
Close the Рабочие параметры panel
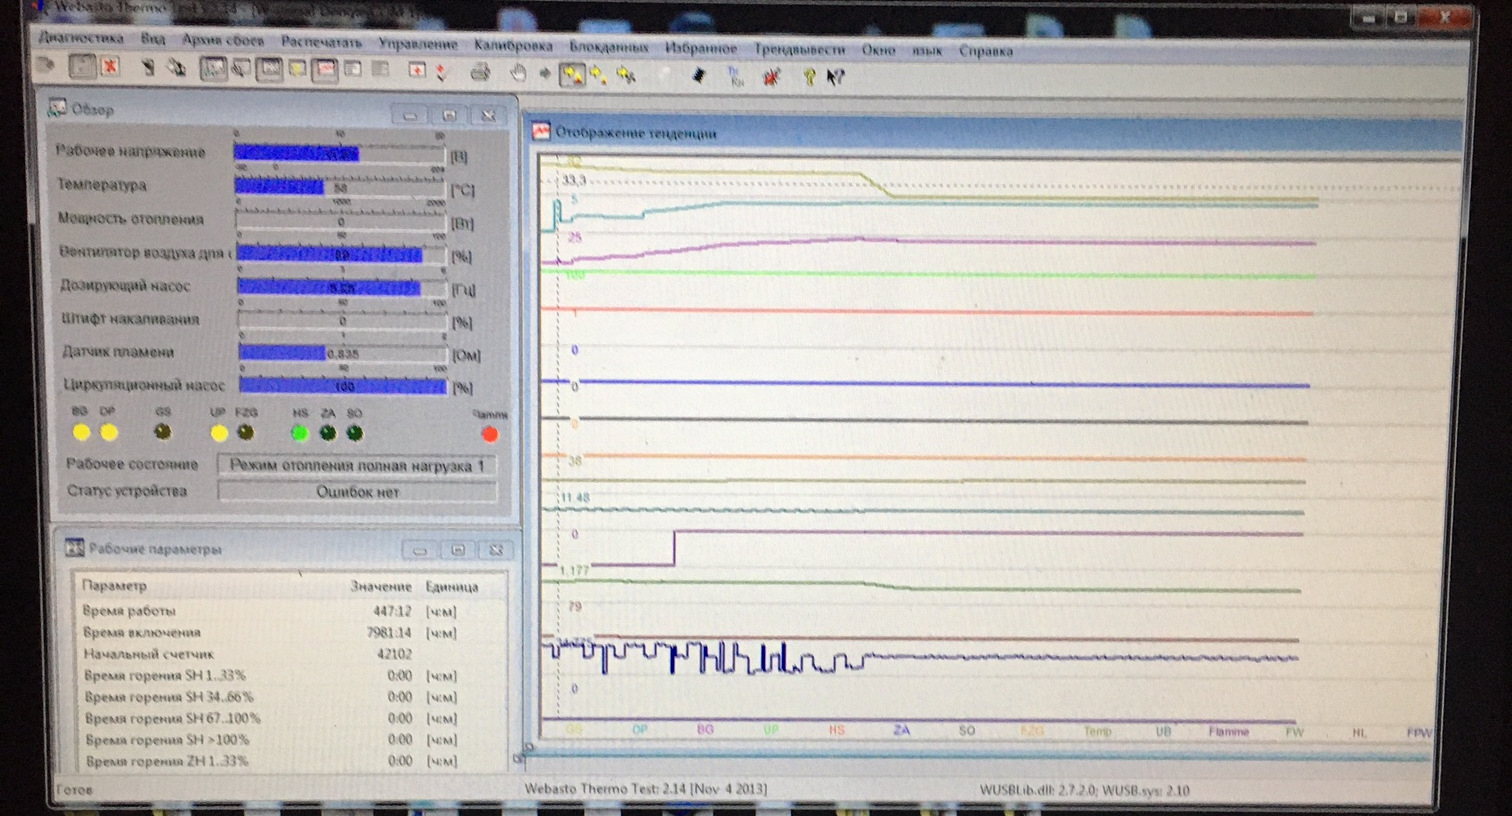pyautogui.click(x=497, y=550)
